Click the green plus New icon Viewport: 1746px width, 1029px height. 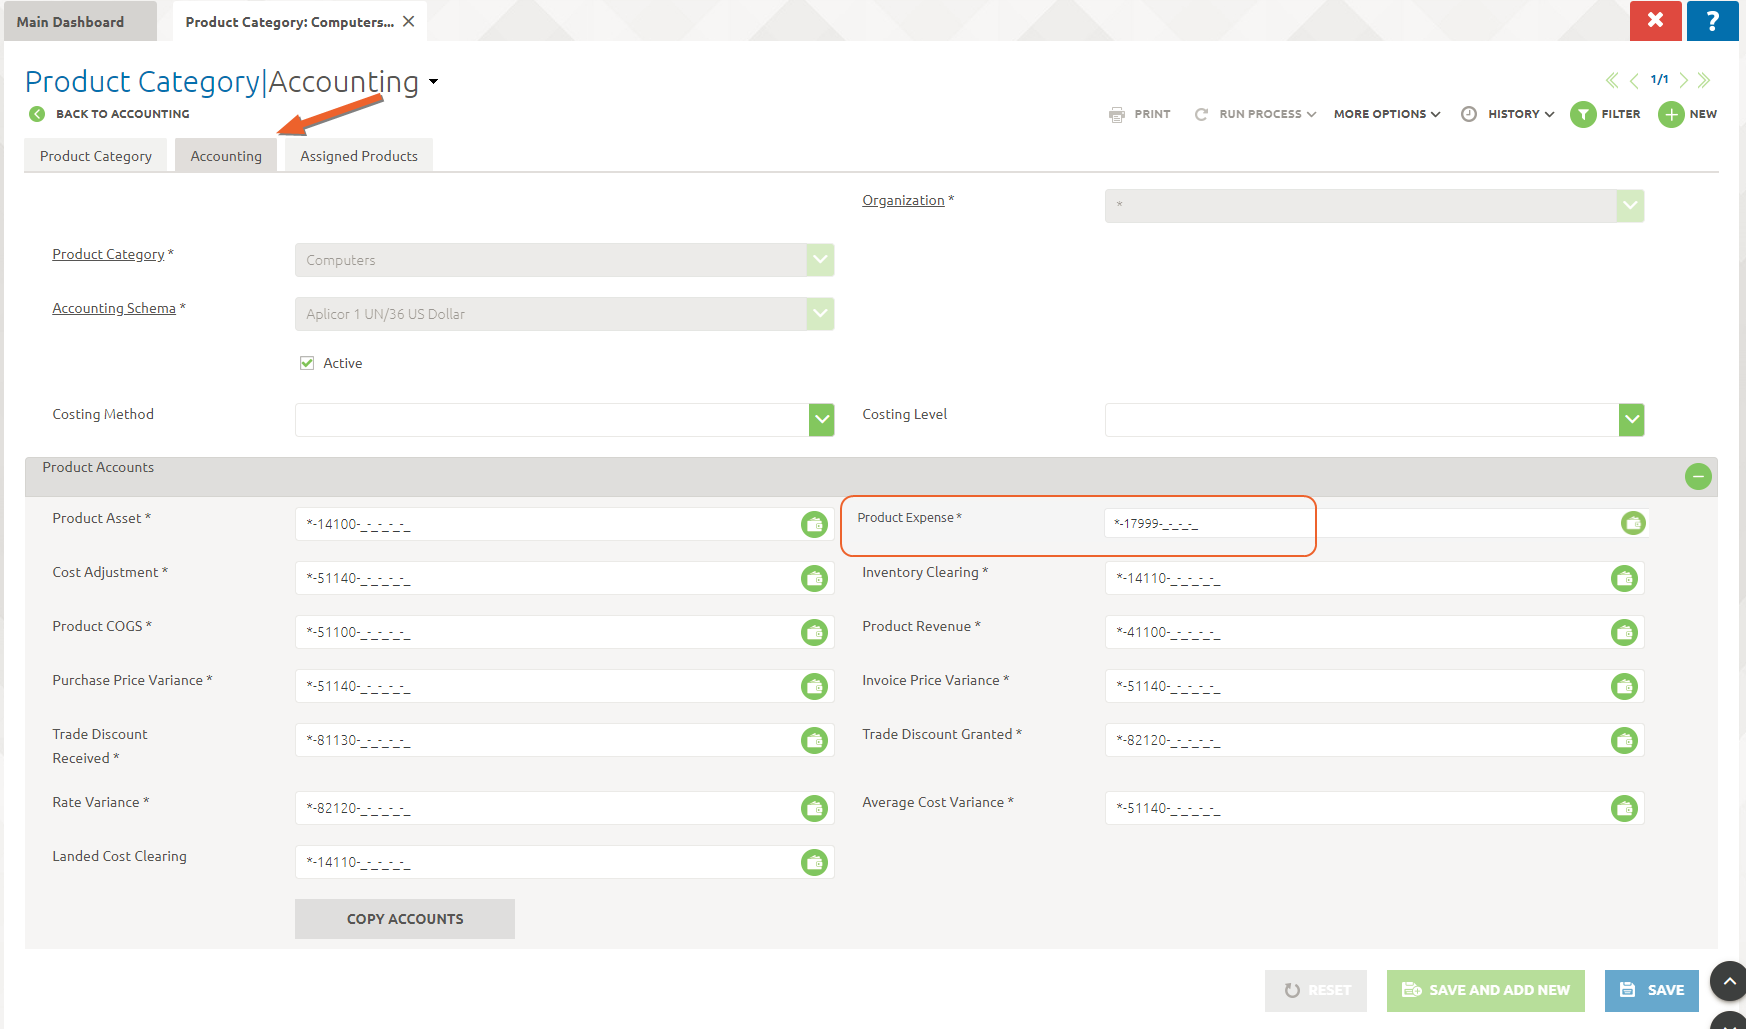[1671, 115]
